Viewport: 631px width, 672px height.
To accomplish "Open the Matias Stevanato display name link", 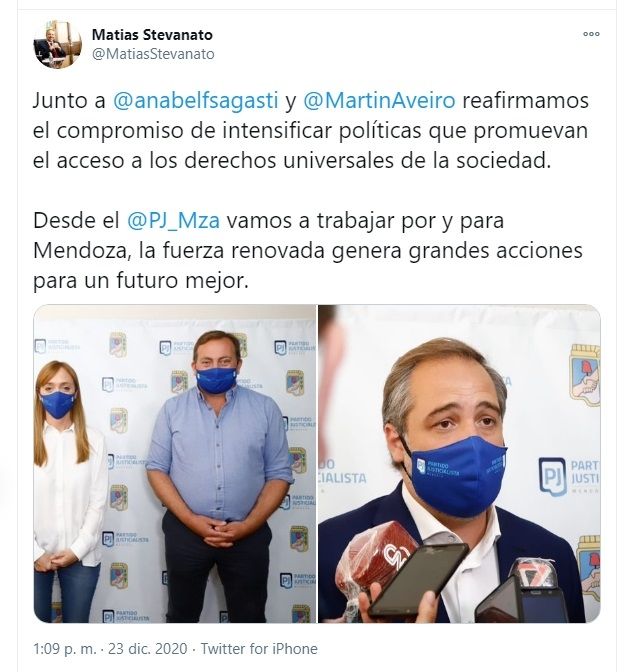I will (152, 34).
